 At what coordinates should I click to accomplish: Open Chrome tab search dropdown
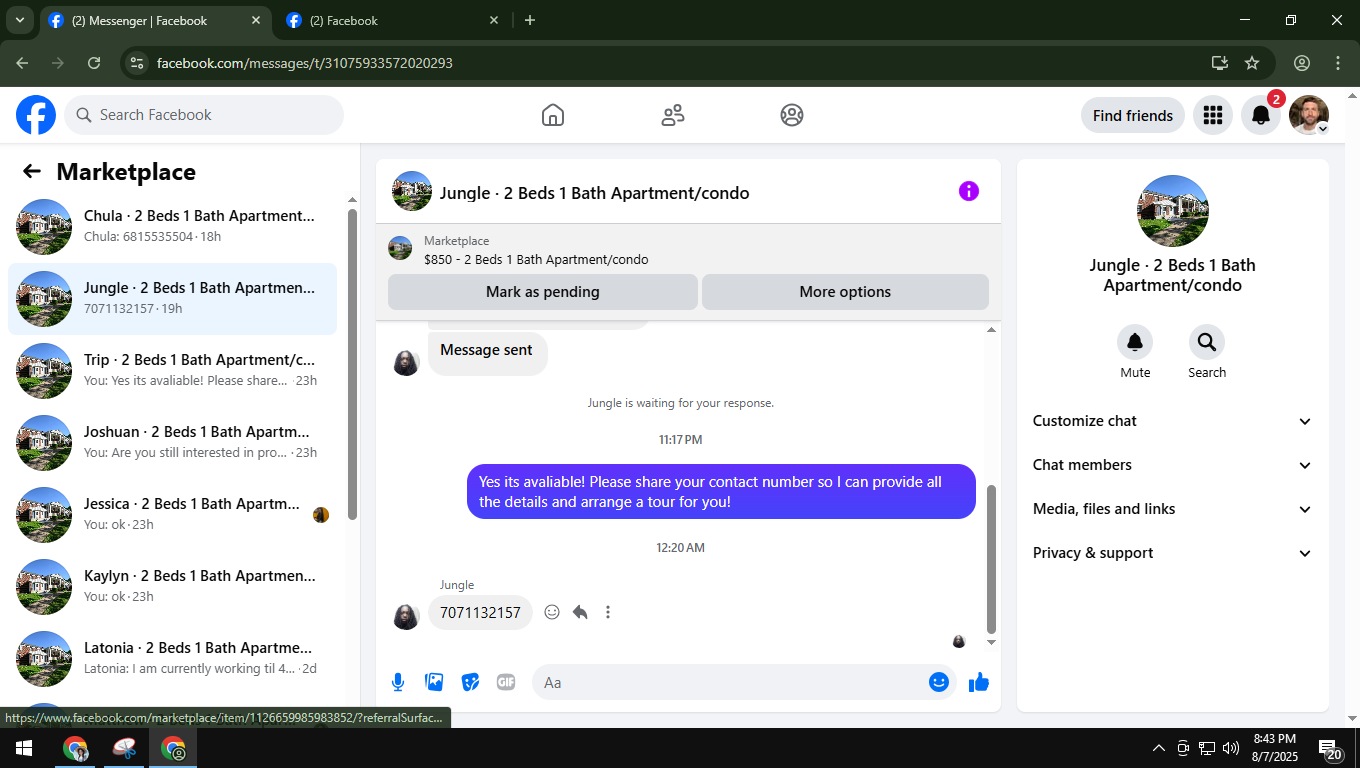[x=19, y=20]
